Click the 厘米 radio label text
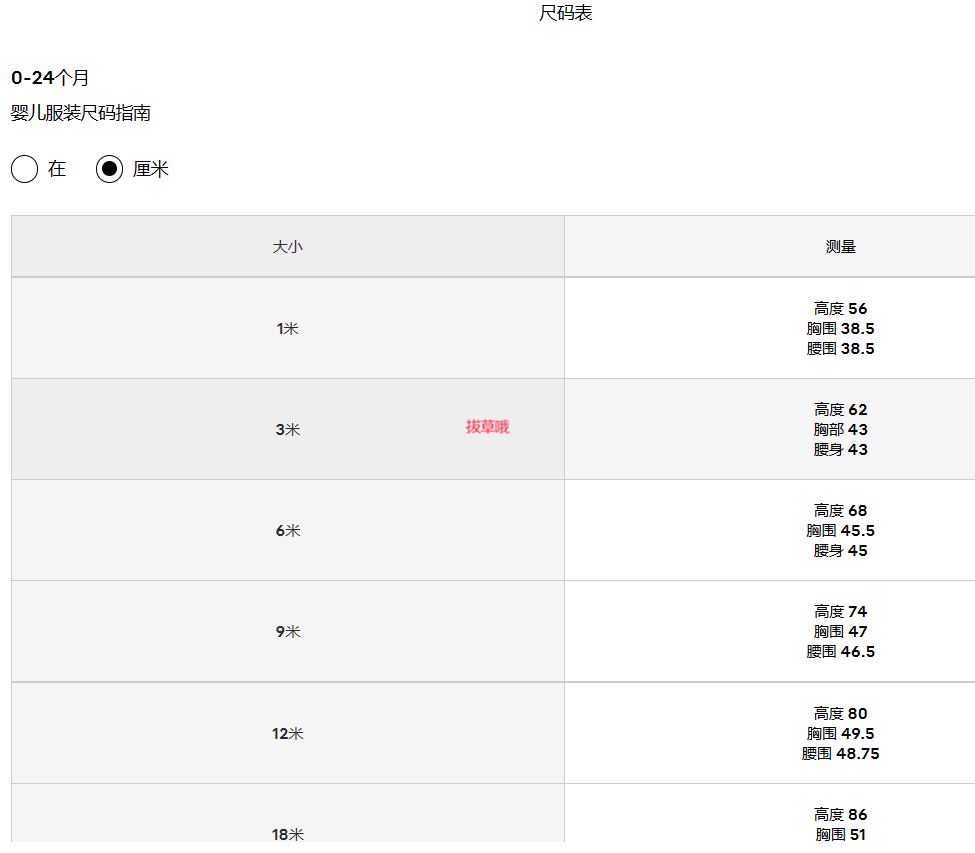975x853 pixels. point(151,169)
